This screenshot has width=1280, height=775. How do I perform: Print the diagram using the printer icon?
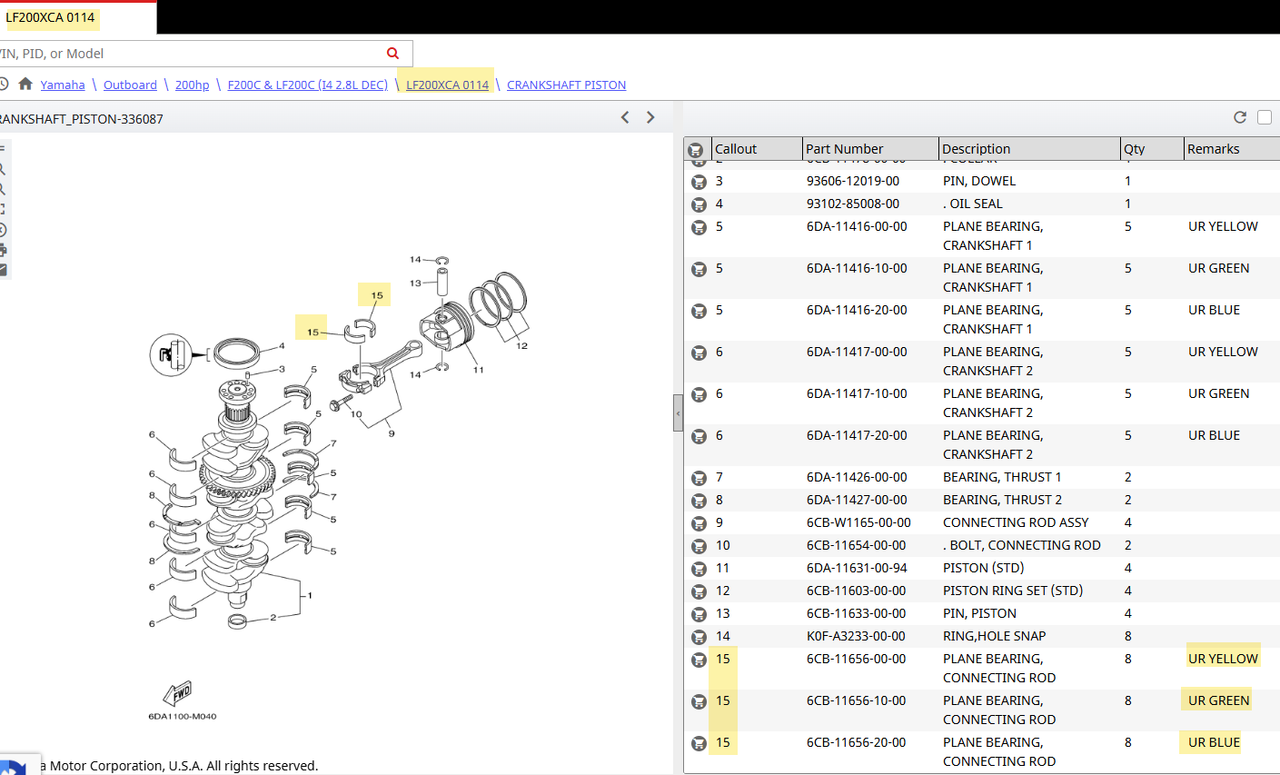[x=2, y=250]
